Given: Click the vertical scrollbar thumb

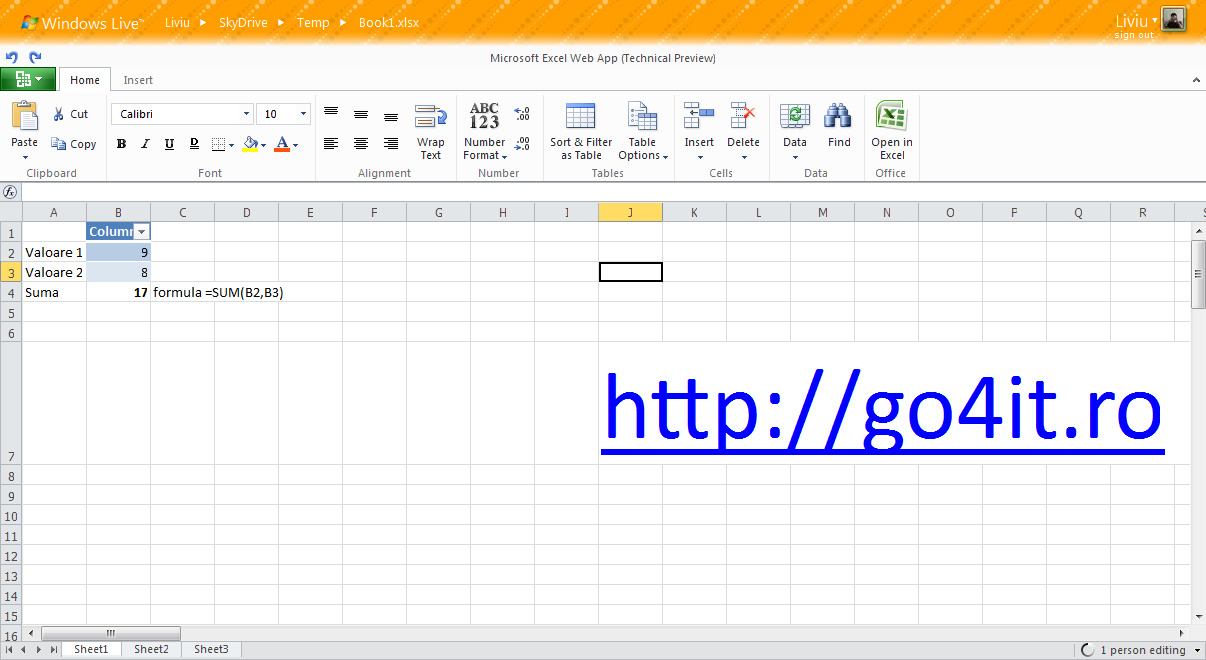Looking at the screenshot, I should 1198,275.
